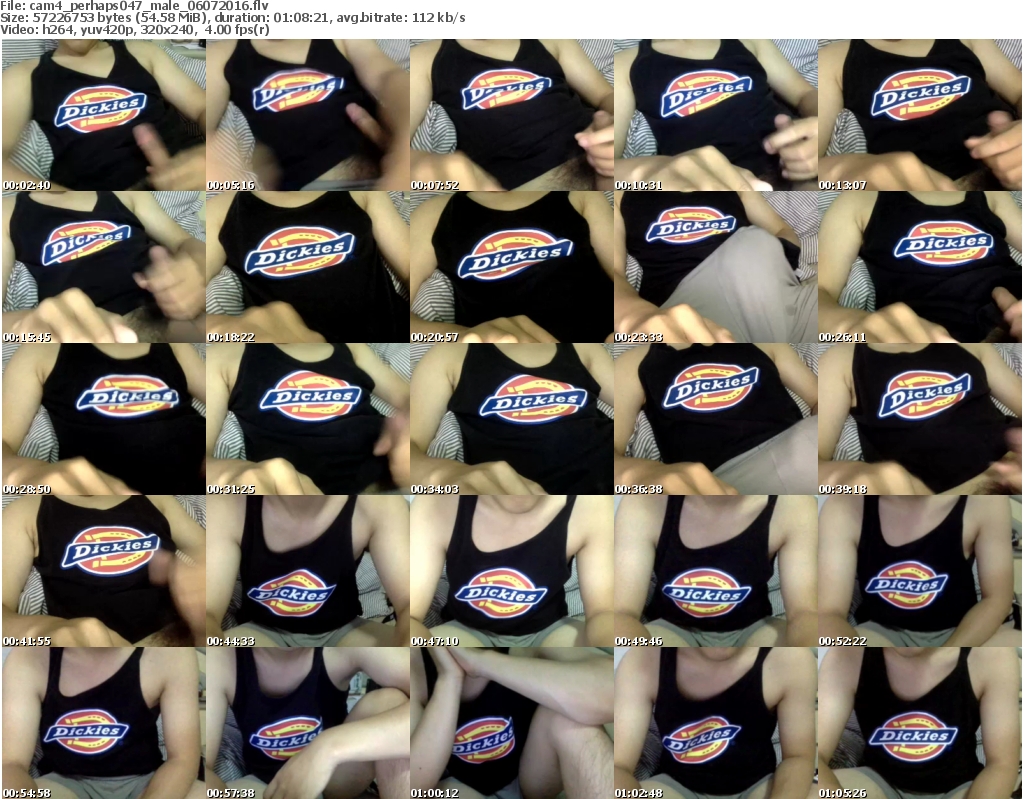Select the thumbnail stamped 00:15:45
Viewport: 1024px width, 799px height.
pyautogui.click(x=104, y=267)
